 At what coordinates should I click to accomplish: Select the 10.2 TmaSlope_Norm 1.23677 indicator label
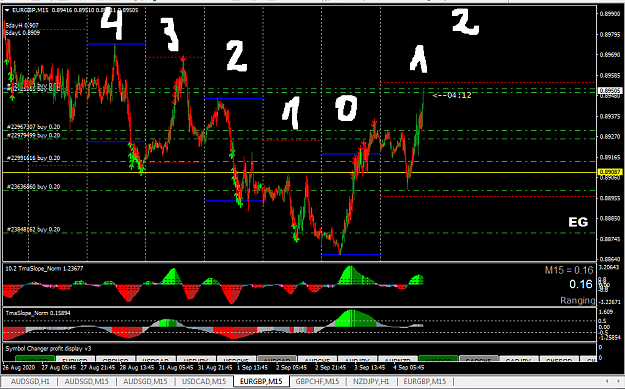(x=44, y=269)
